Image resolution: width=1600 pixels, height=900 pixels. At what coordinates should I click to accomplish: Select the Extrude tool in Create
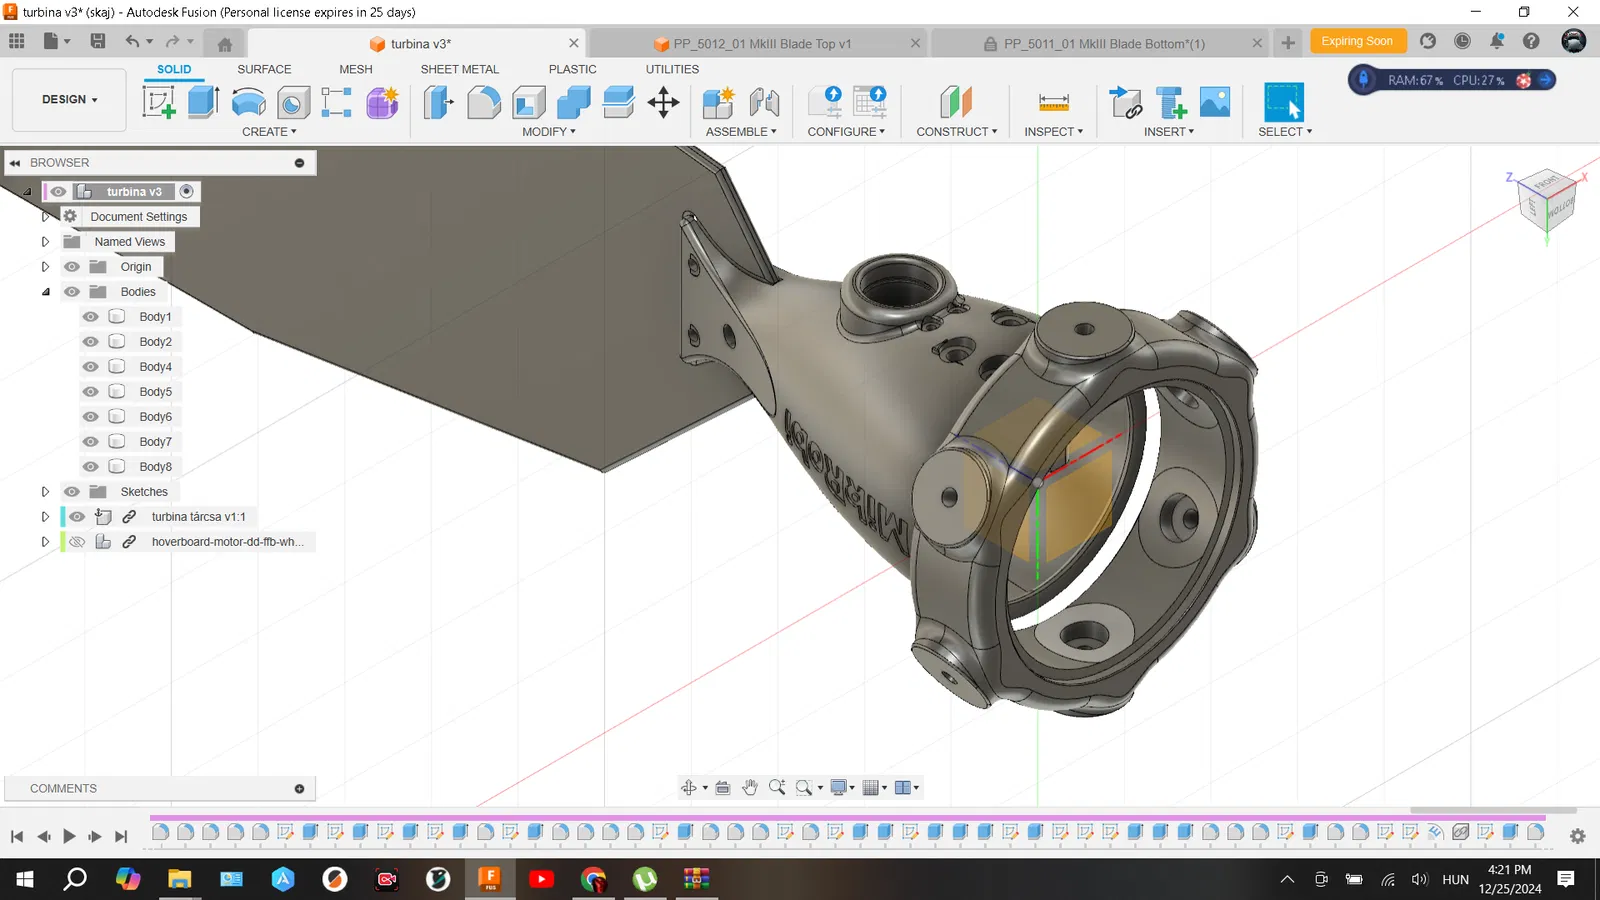click(x=203, y=102)
